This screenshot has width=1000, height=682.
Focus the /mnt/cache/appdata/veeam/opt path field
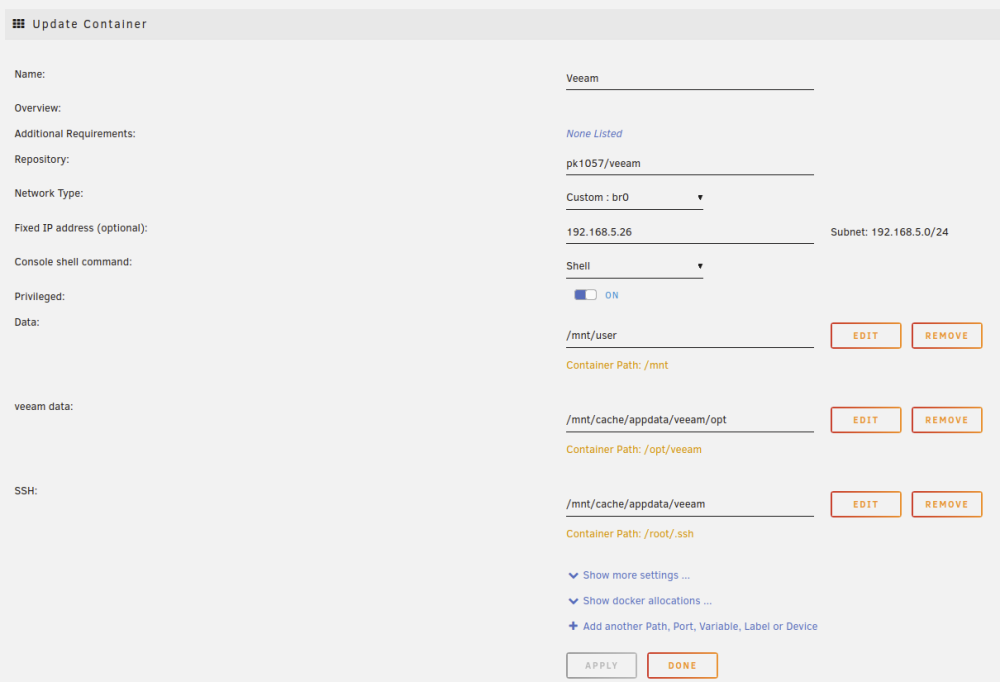[689, 420]
